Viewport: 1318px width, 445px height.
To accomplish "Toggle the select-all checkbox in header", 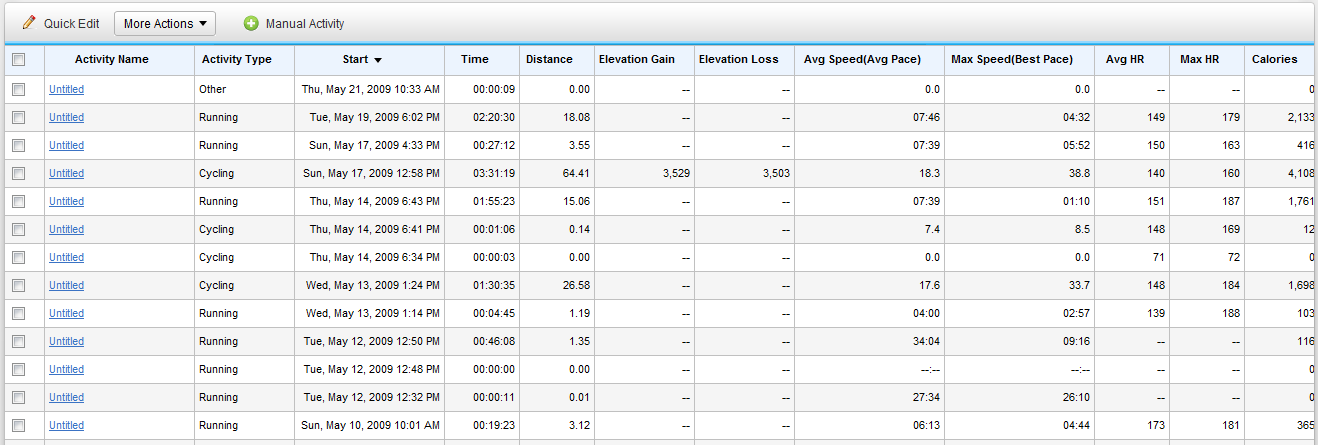I will coord(18,60).
